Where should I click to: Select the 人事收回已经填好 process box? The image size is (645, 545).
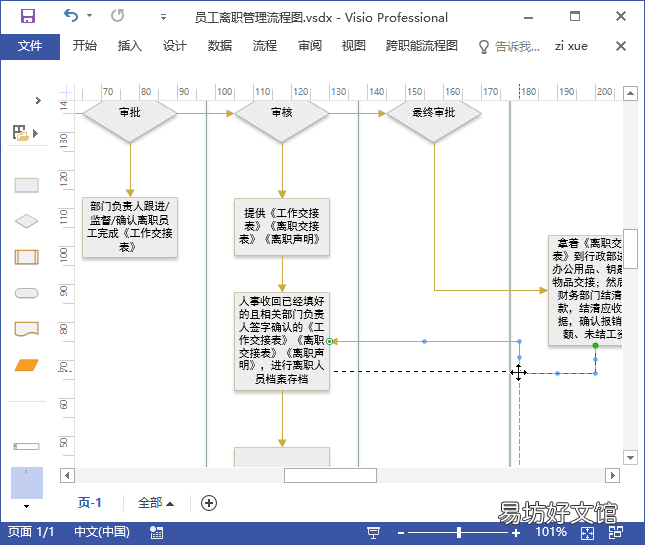[x=282, y=341]
